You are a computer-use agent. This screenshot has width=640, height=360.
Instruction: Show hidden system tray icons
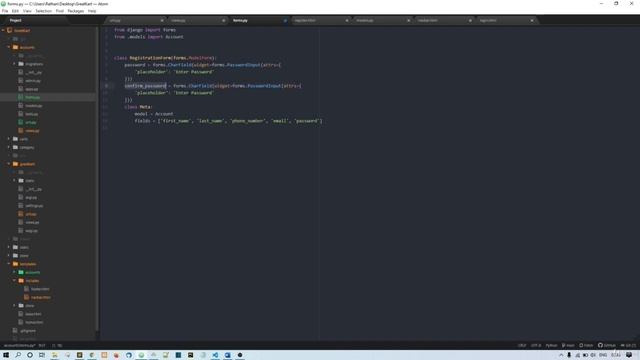[x=561, y=355]
